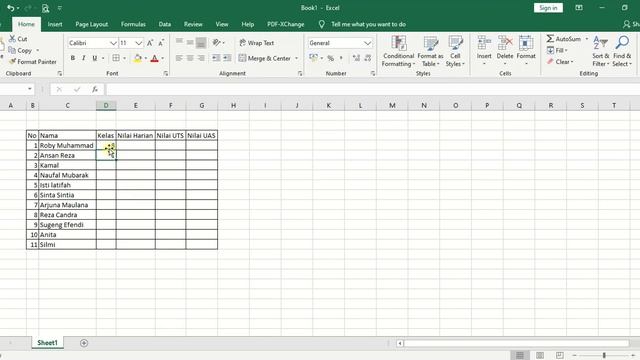Open Conditional Formatting menu
Image resolution: width=640 pixels, height=360 pixels.
coord(398,51)
